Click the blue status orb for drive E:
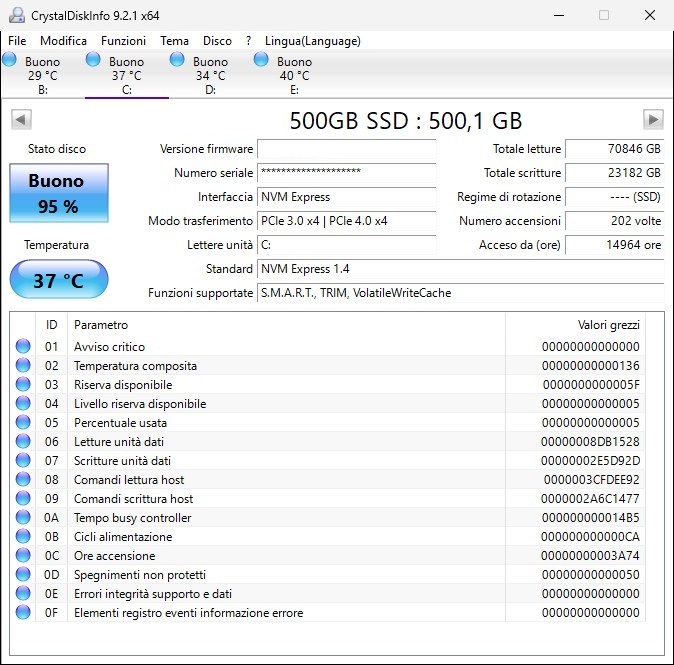The height and width of the screenshot is (665, 674). [x=261, y=59]
